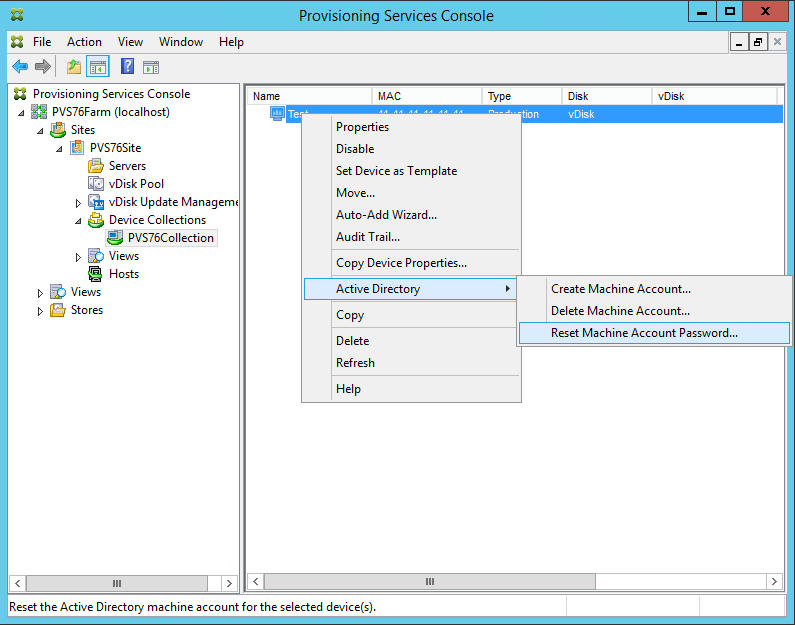Screen dimensions: 795x625
Task: Choose Move... from the context menu
Action: (412, 193)
